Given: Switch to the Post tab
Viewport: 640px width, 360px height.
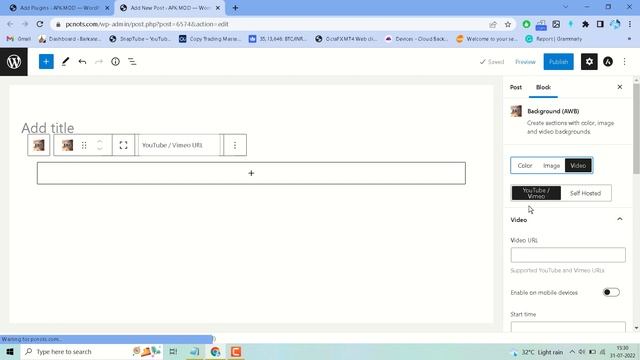Looking at the screenshot, I should (516, 87).
